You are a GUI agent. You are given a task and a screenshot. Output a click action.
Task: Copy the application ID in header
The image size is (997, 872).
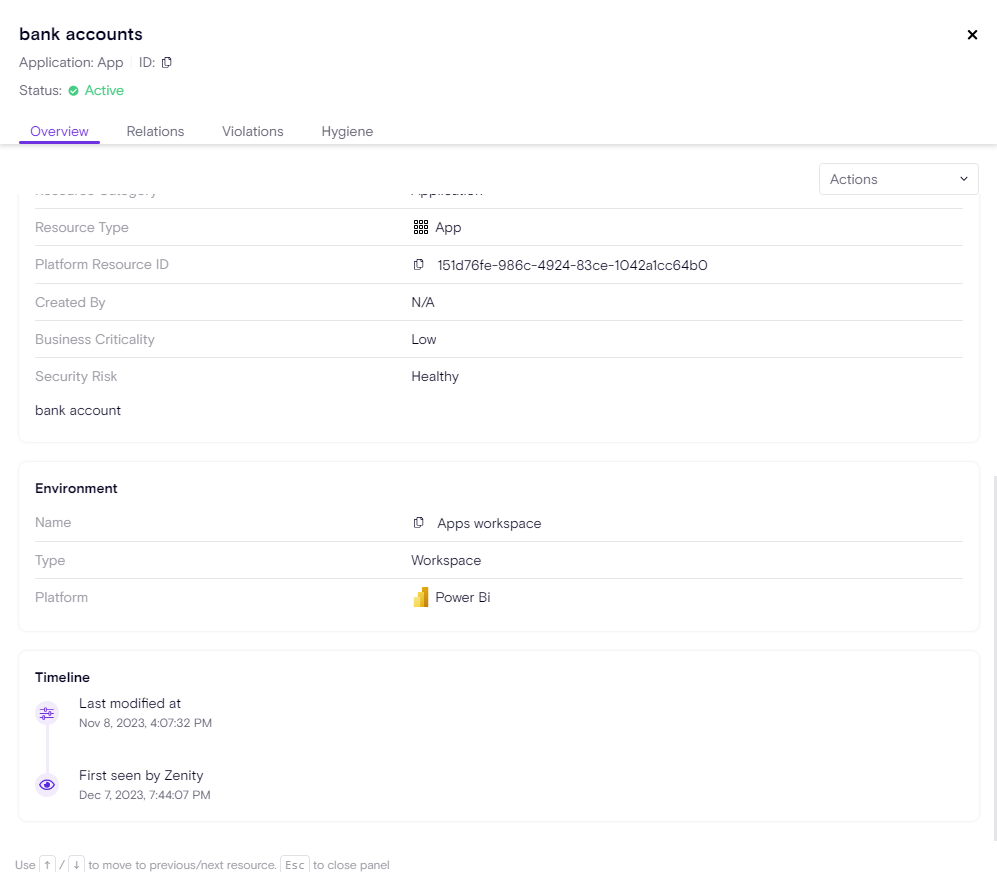point(167,63)
